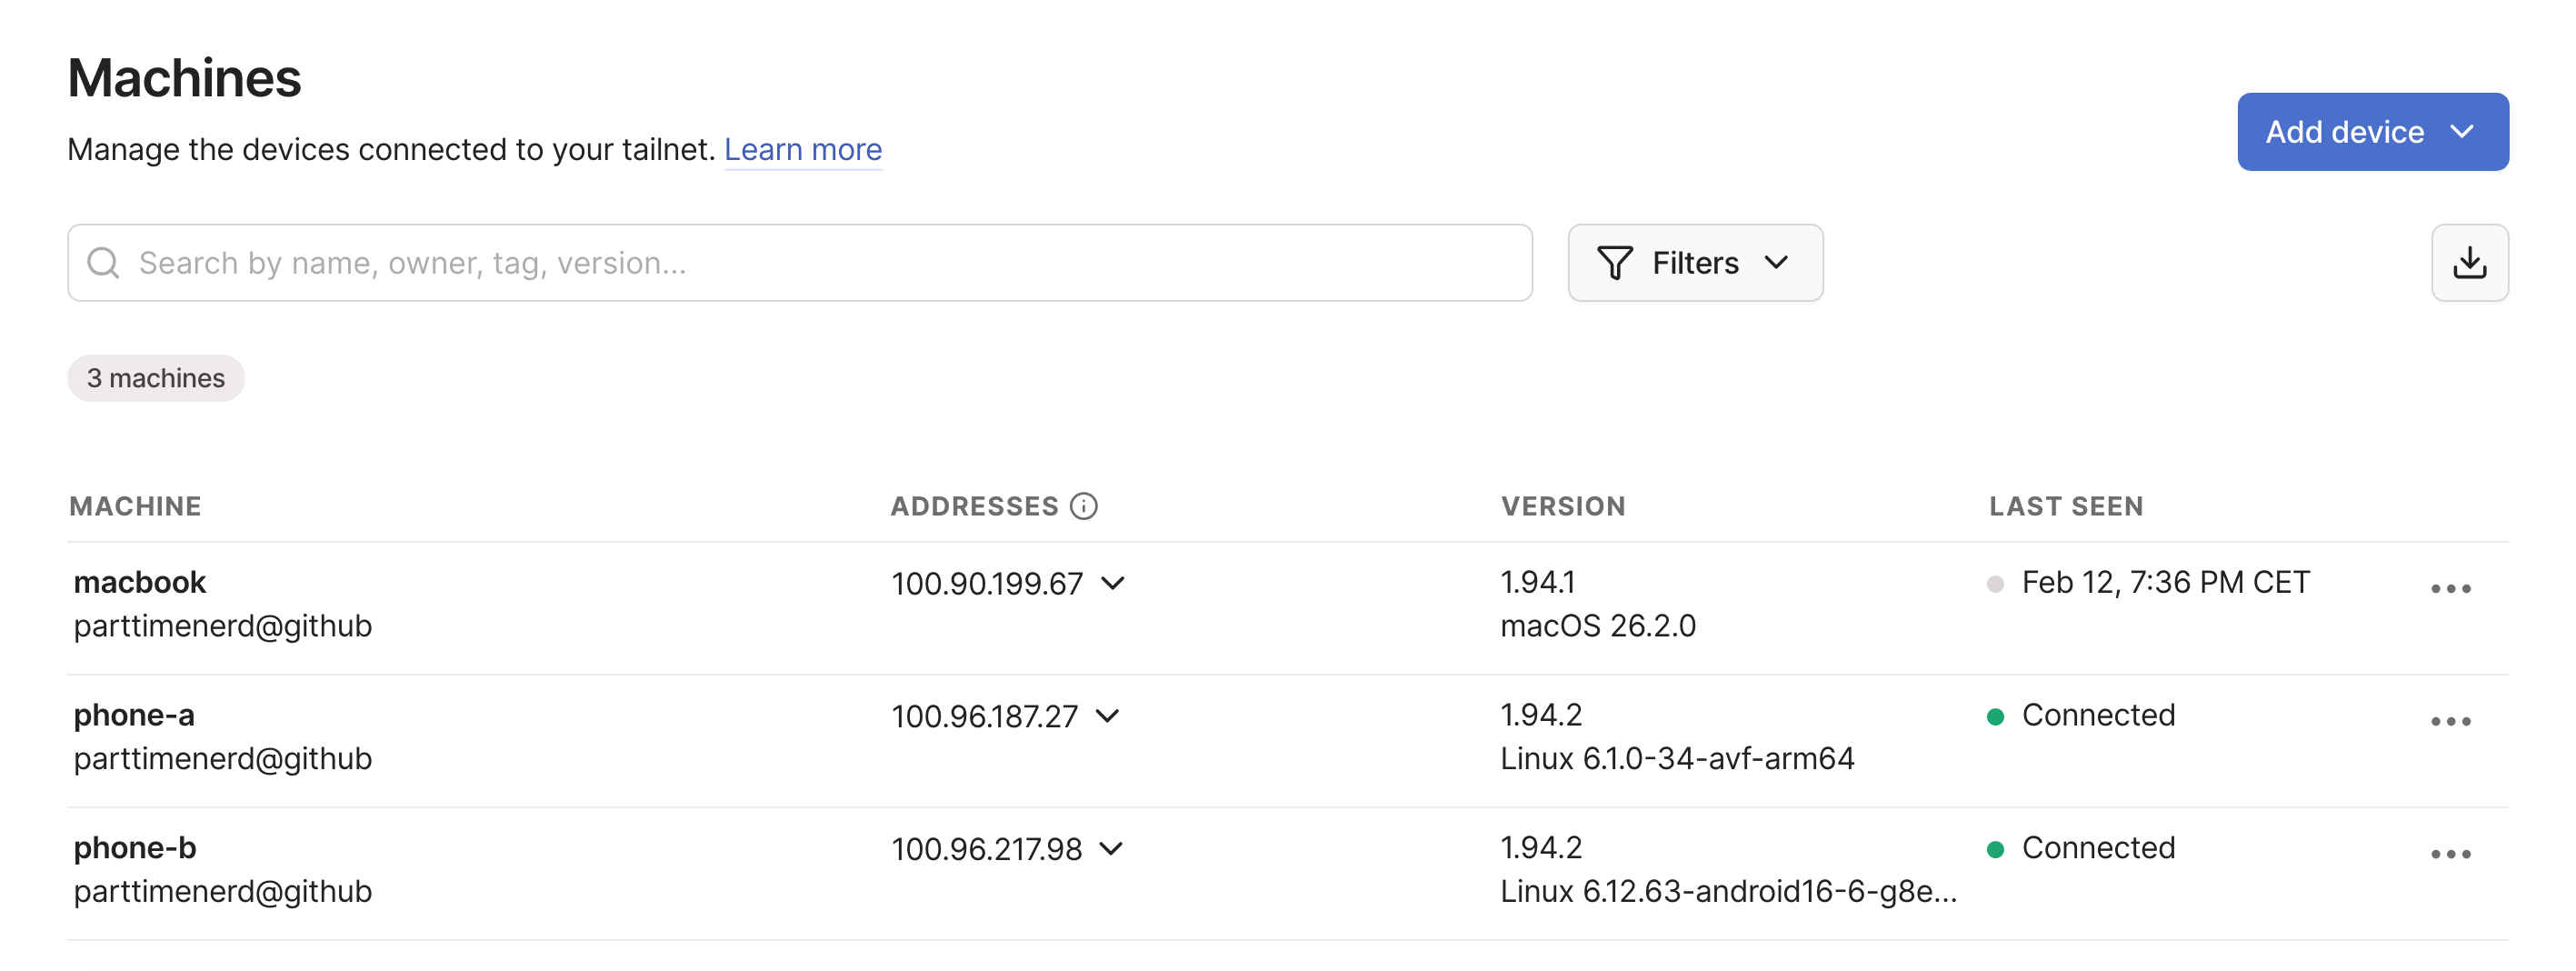Open the macbook machine details

[140, 582]
